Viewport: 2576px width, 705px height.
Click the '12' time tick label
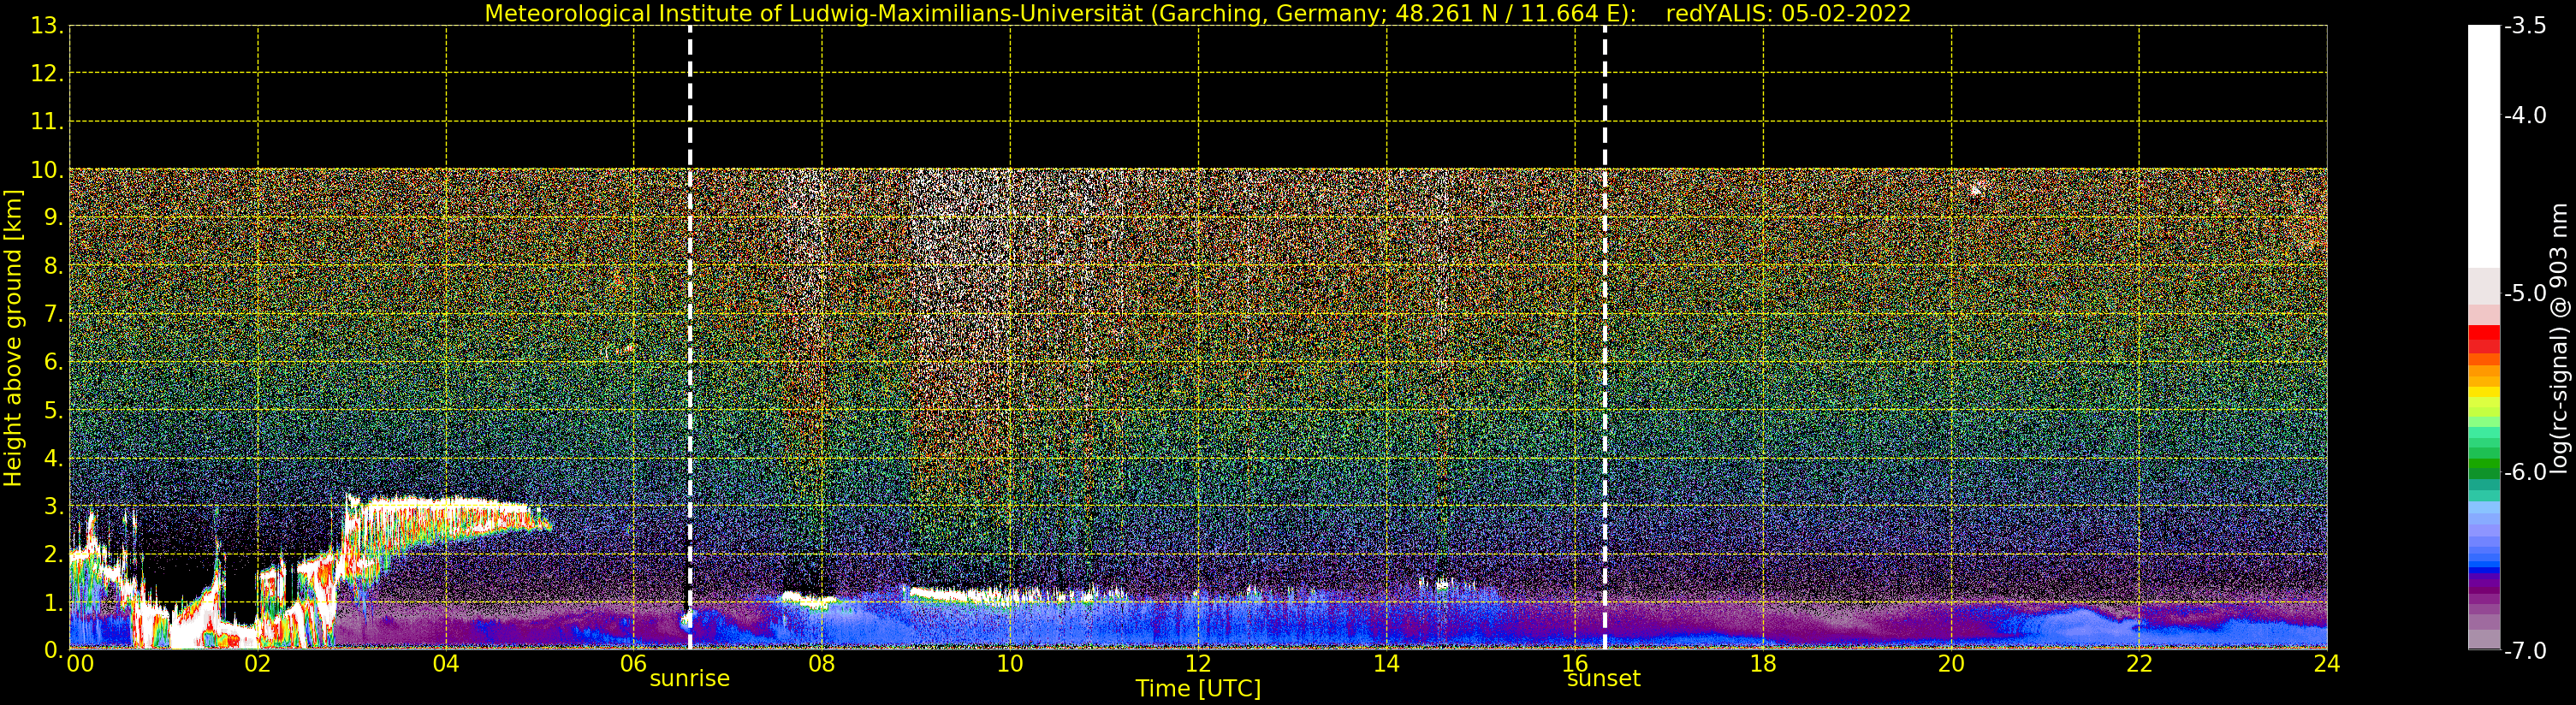(1198, 664)
